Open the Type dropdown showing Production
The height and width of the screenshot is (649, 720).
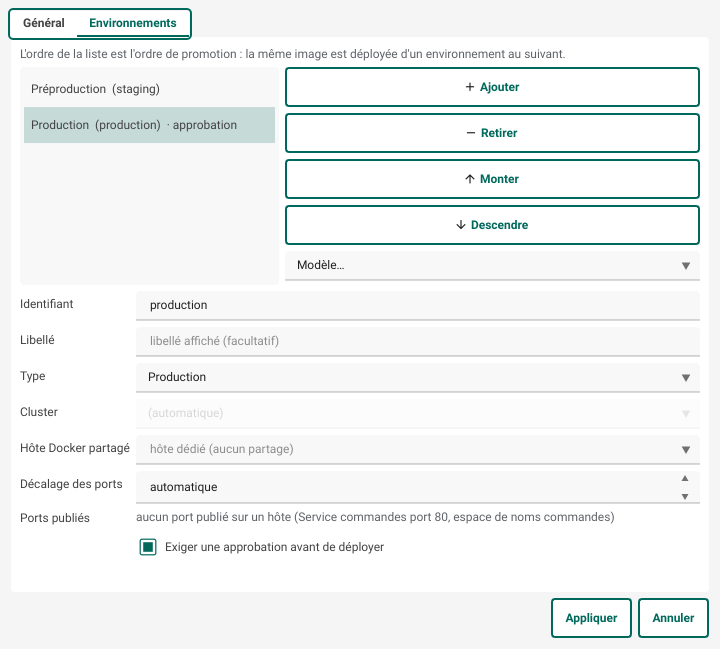417,378
